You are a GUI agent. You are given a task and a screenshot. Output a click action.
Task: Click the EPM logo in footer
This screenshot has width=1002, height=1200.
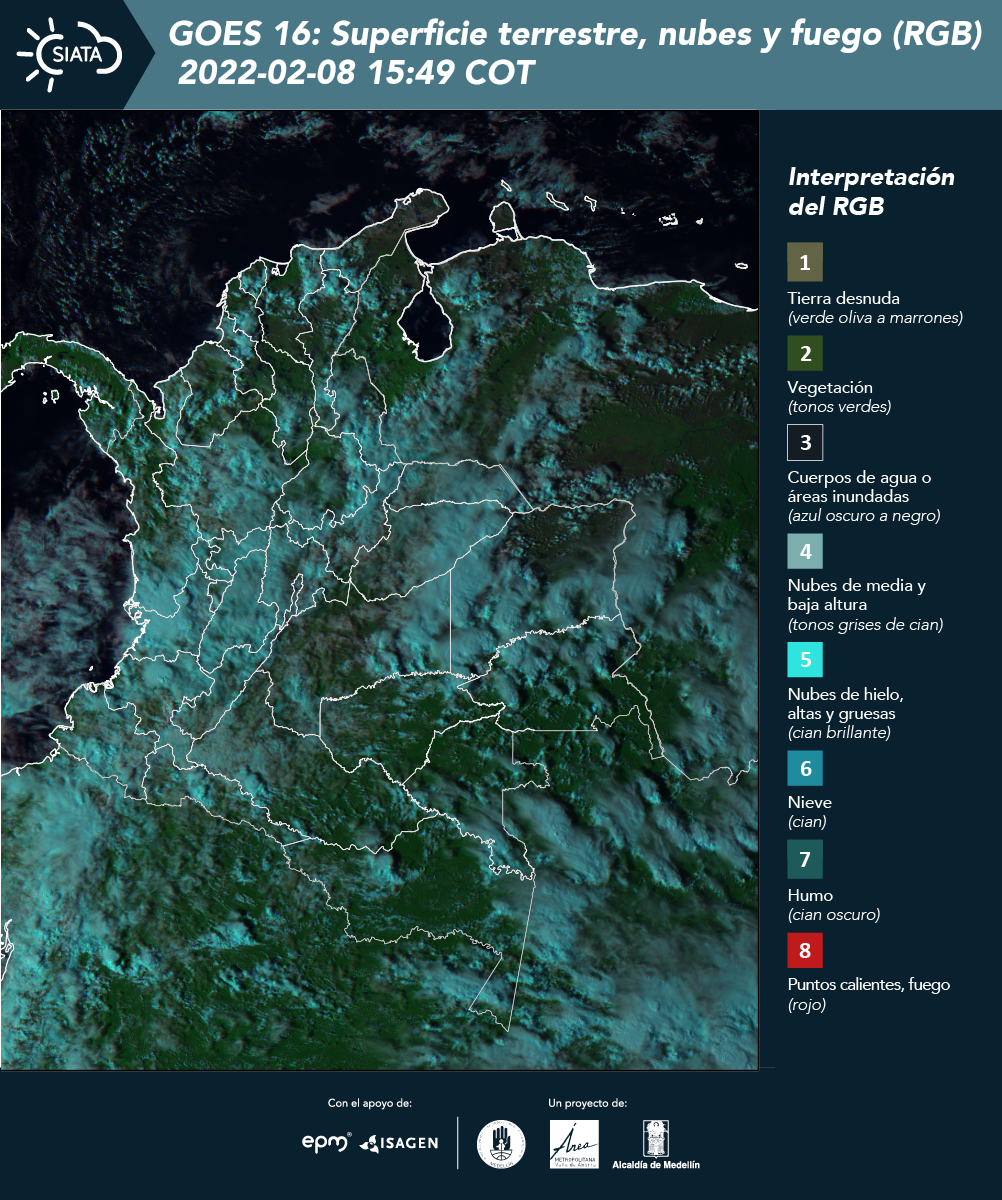point(326,1142)
